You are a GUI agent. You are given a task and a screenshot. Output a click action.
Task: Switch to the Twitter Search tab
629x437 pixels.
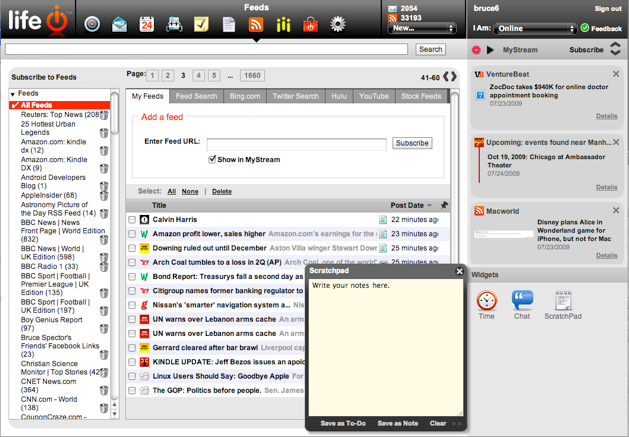[295, 97]
